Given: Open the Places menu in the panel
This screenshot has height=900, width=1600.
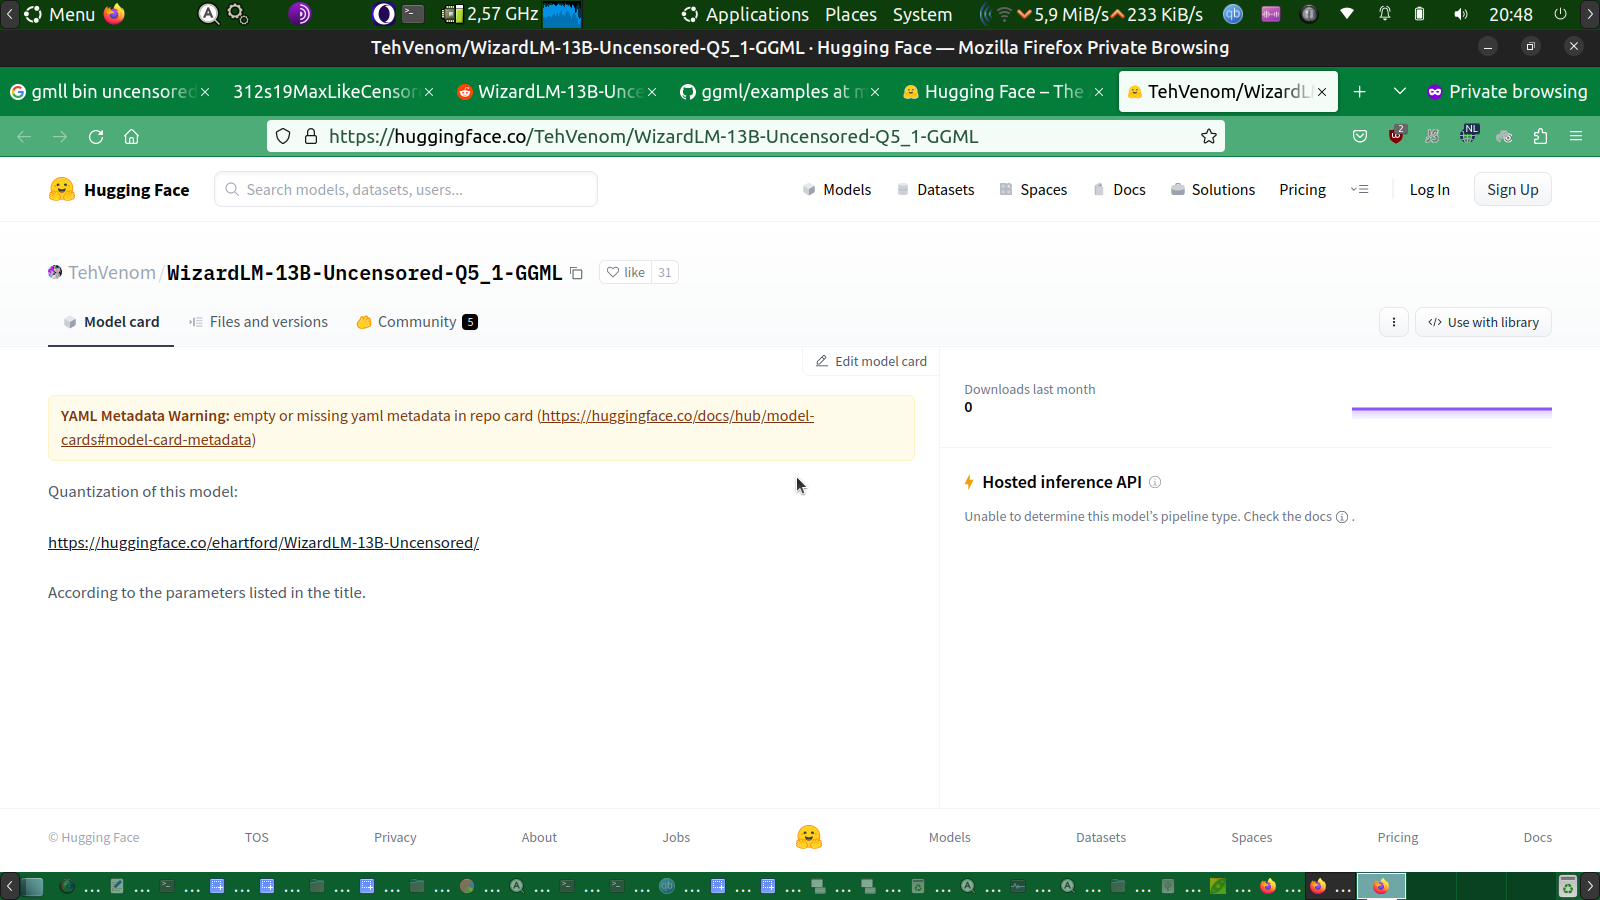Looking at the screenshot, I should coord(851,14).
